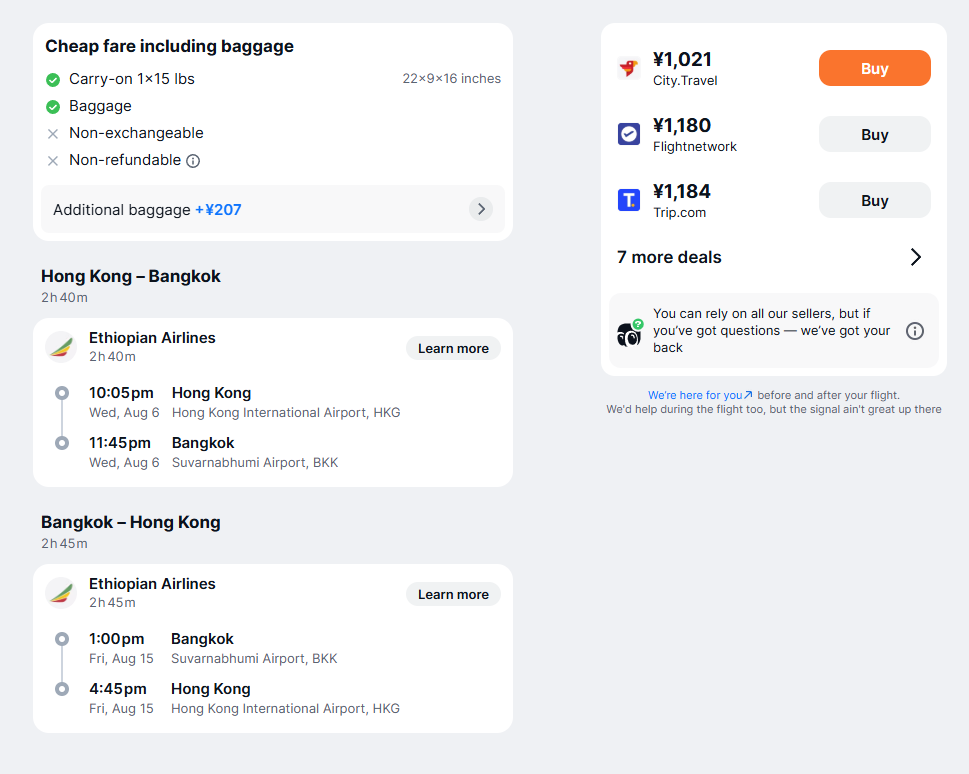Open the Non-refundable info icon
Screen dimensions: 969x774
click(193, 161)
